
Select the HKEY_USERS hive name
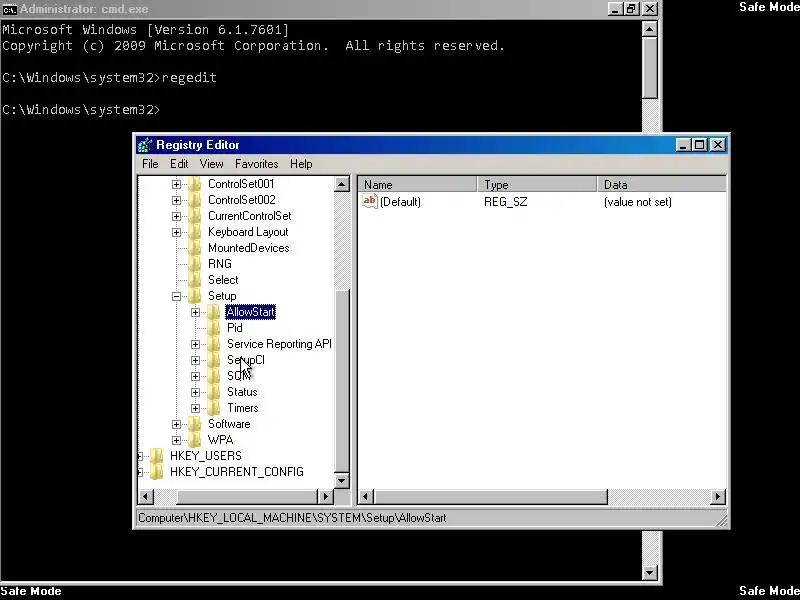click(x=206, y=456)
